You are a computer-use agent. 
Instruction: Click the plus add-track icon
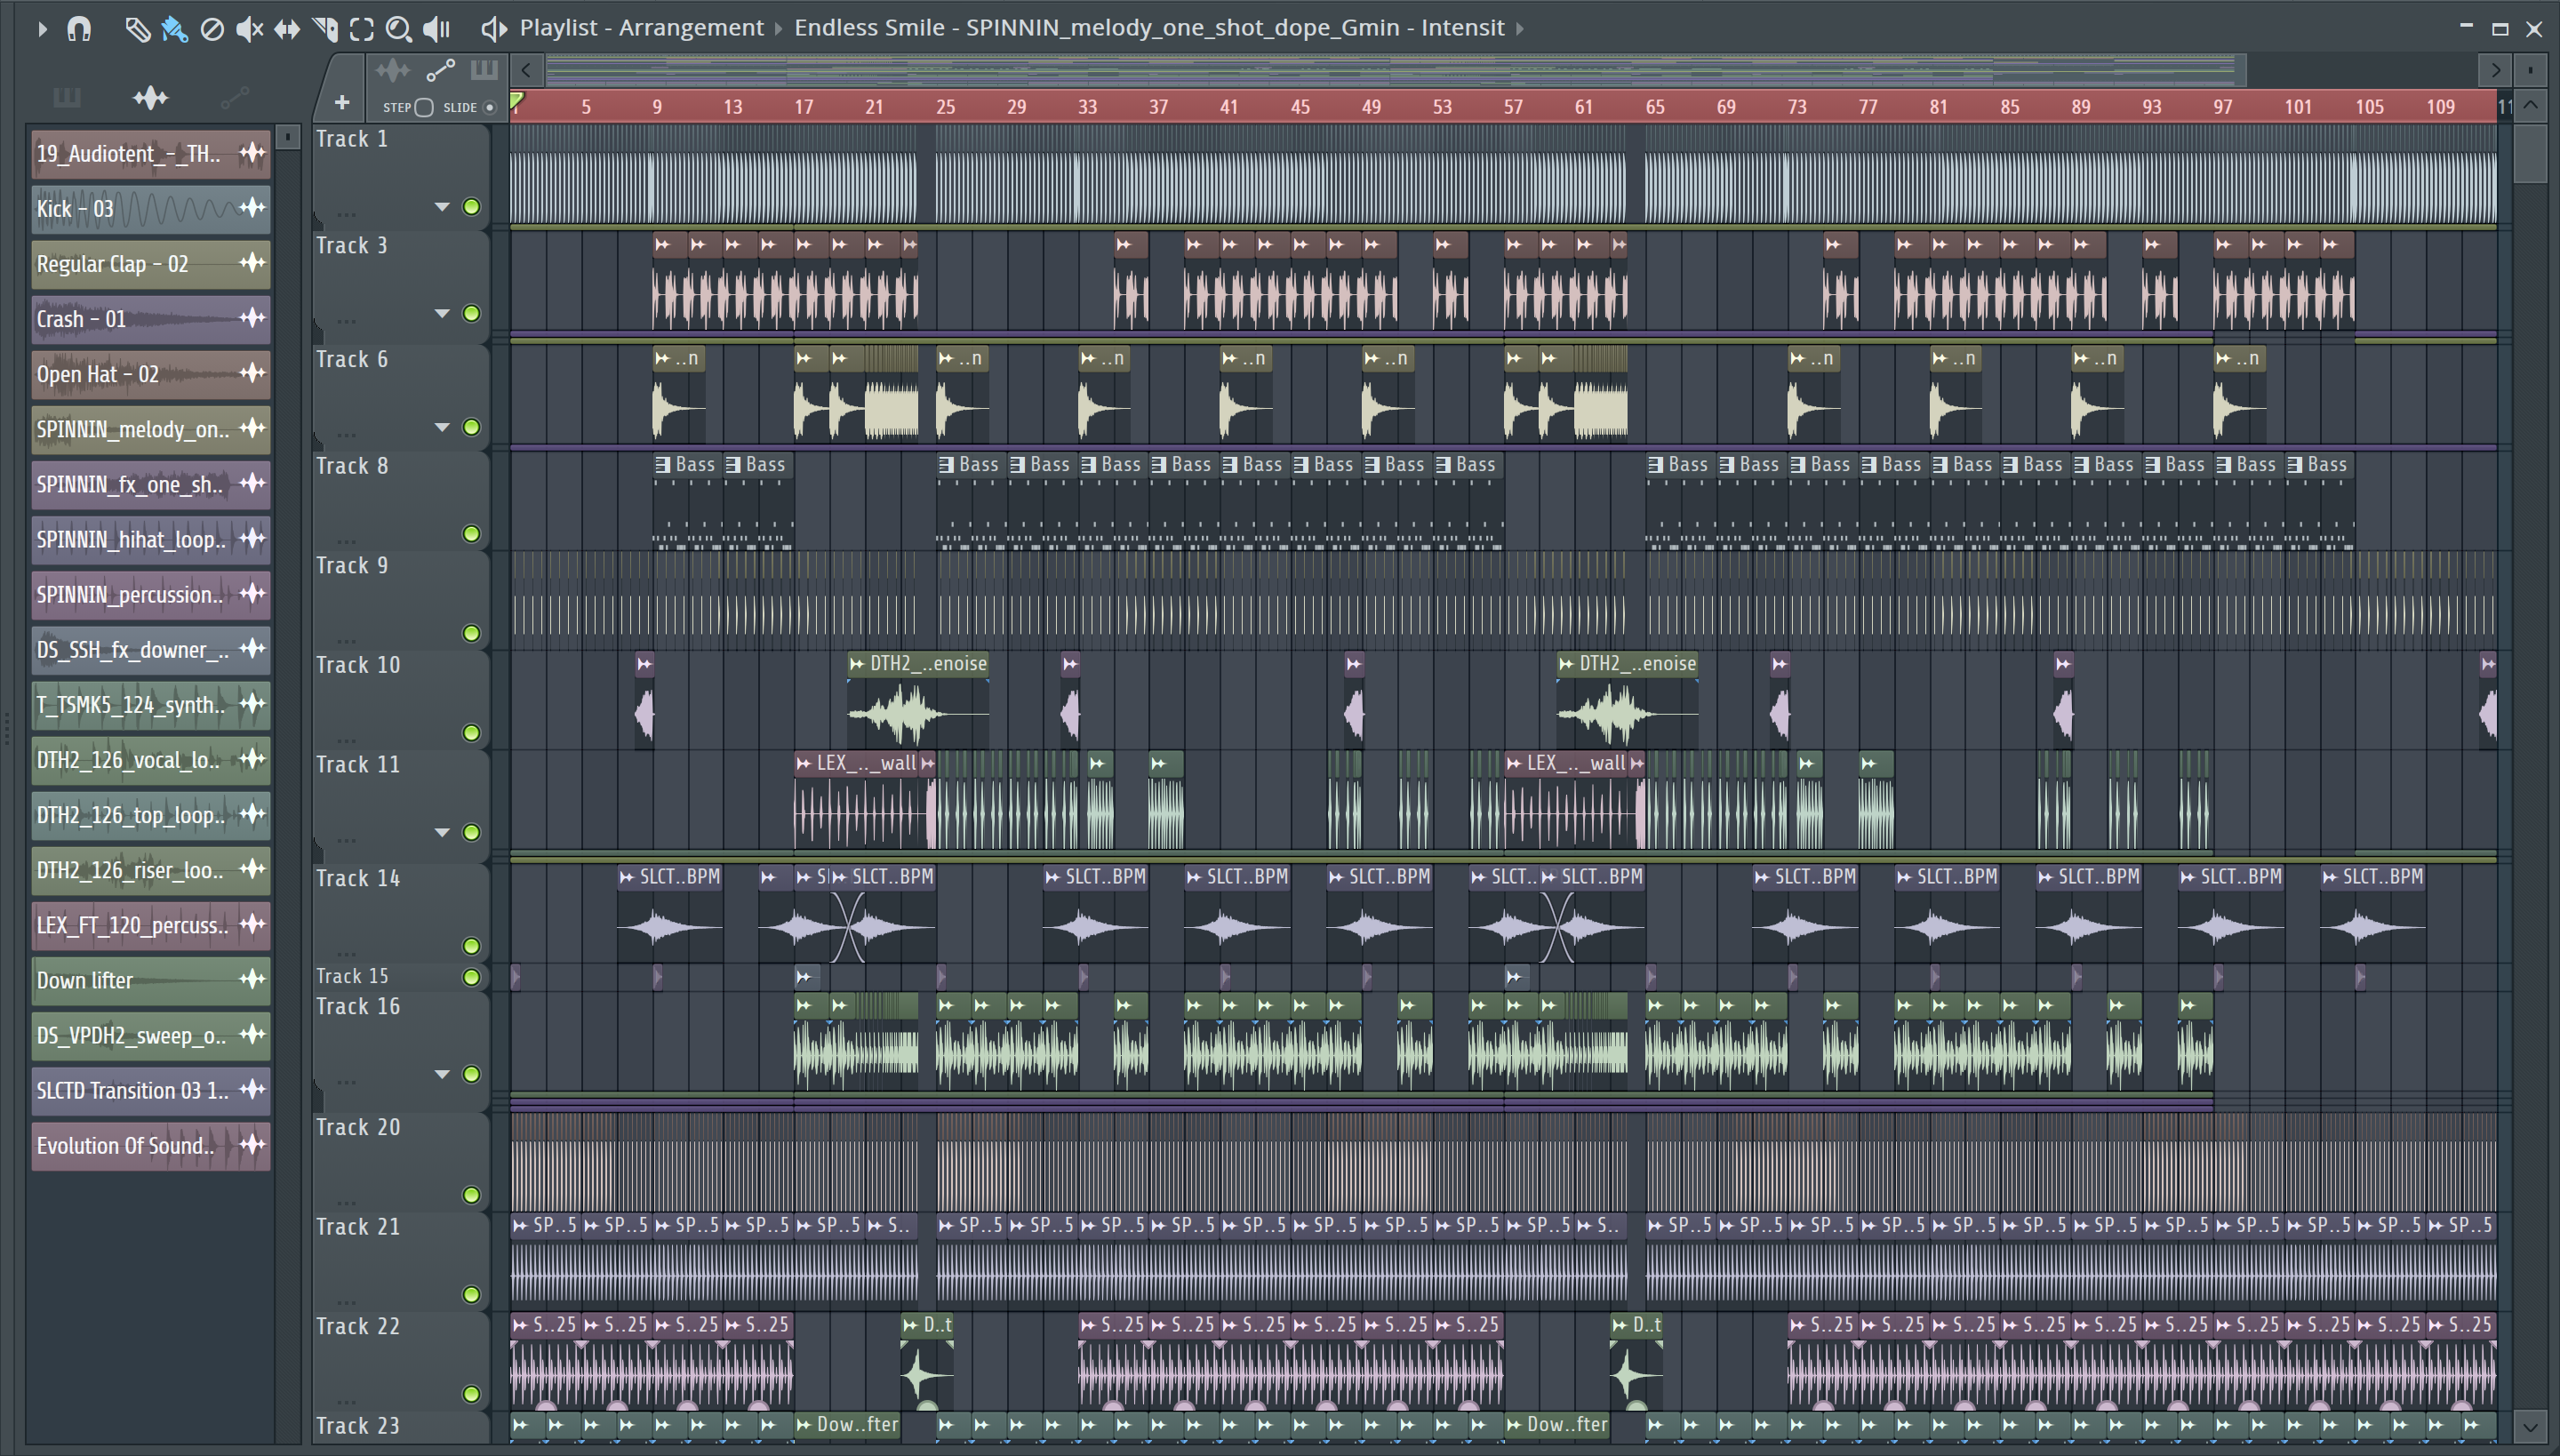(x=341, y=102)
